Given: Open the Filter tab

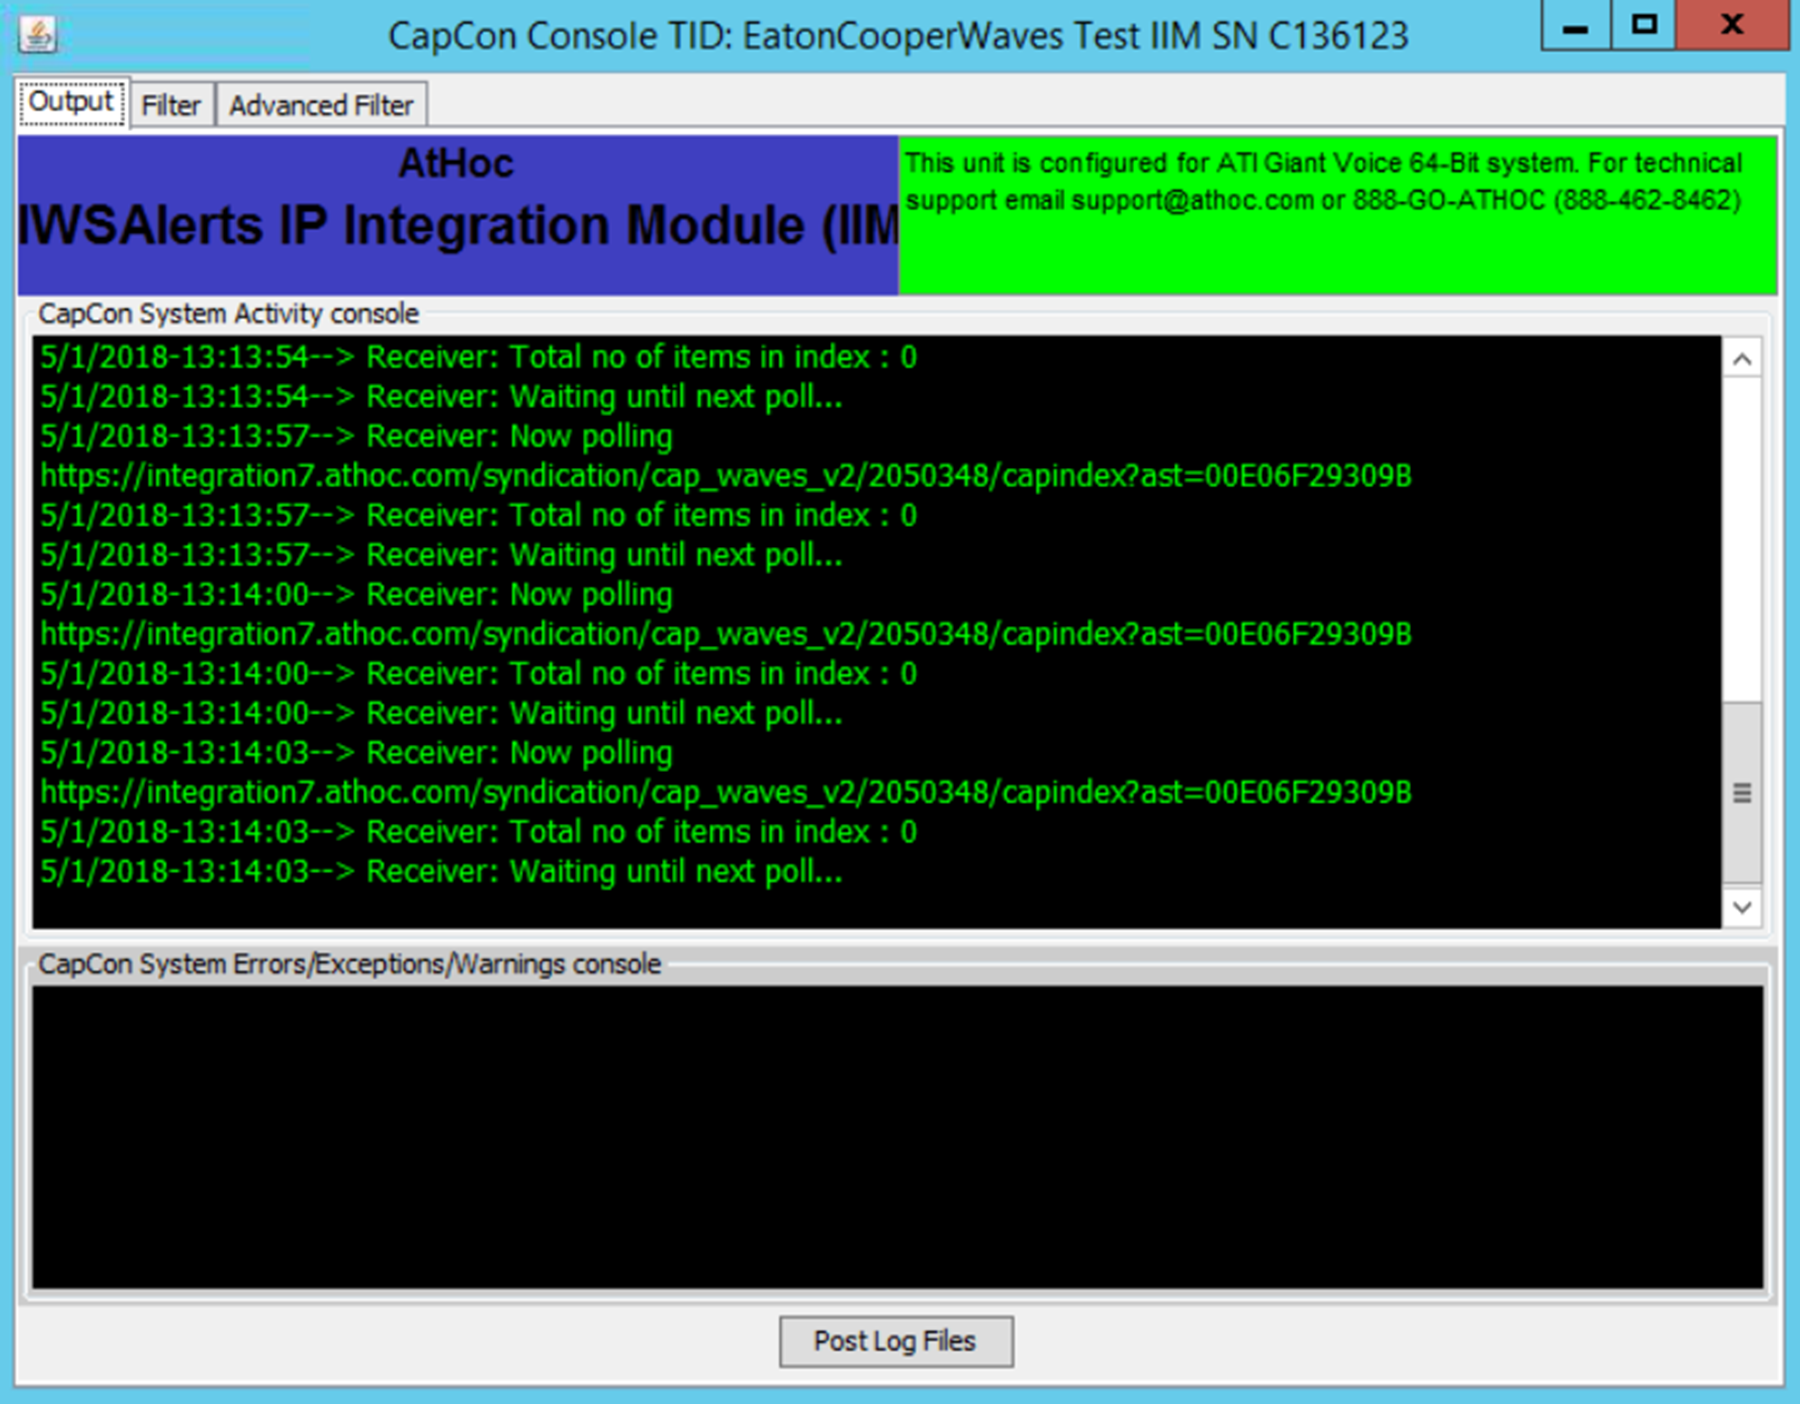Looking at the screenshot, I should coord(171,105).
